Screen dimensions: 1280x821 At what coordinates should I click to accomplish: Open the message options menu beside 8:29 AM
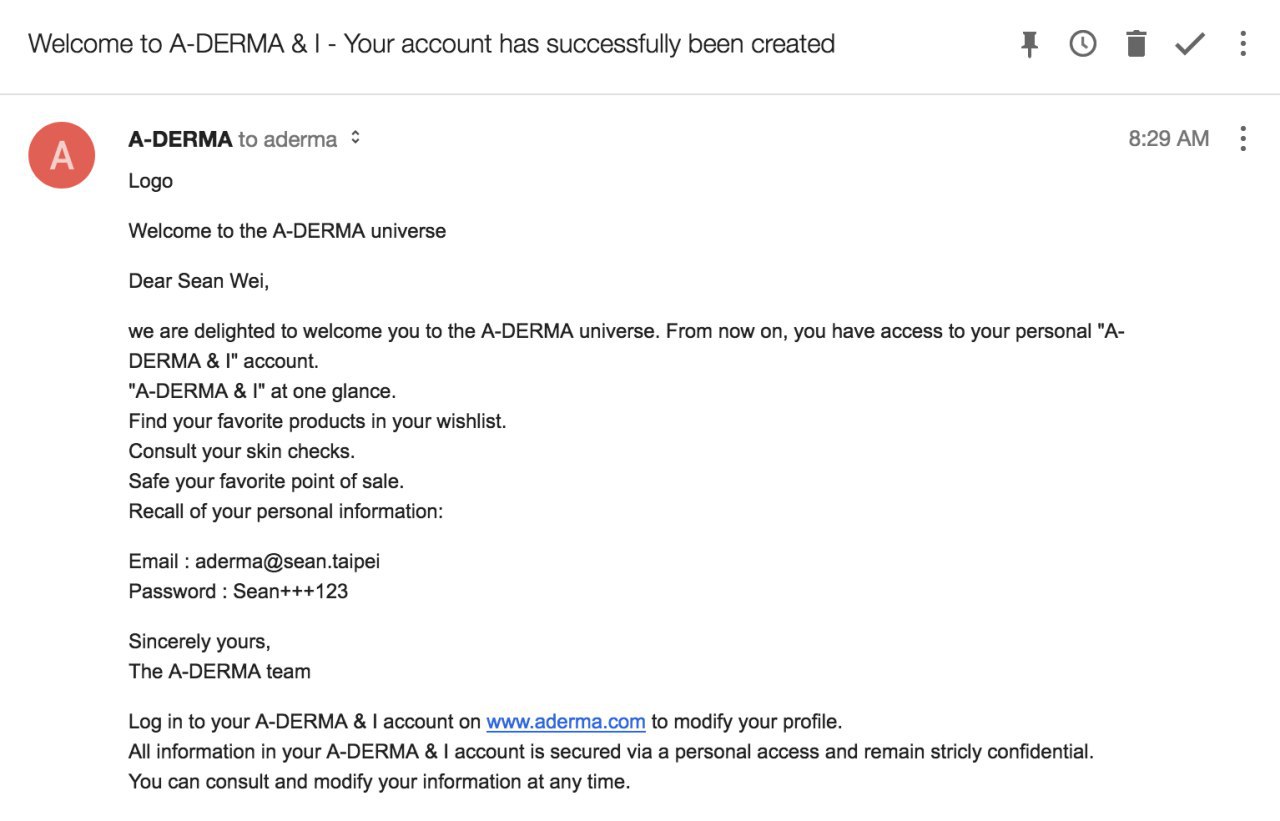(1243, 139)
